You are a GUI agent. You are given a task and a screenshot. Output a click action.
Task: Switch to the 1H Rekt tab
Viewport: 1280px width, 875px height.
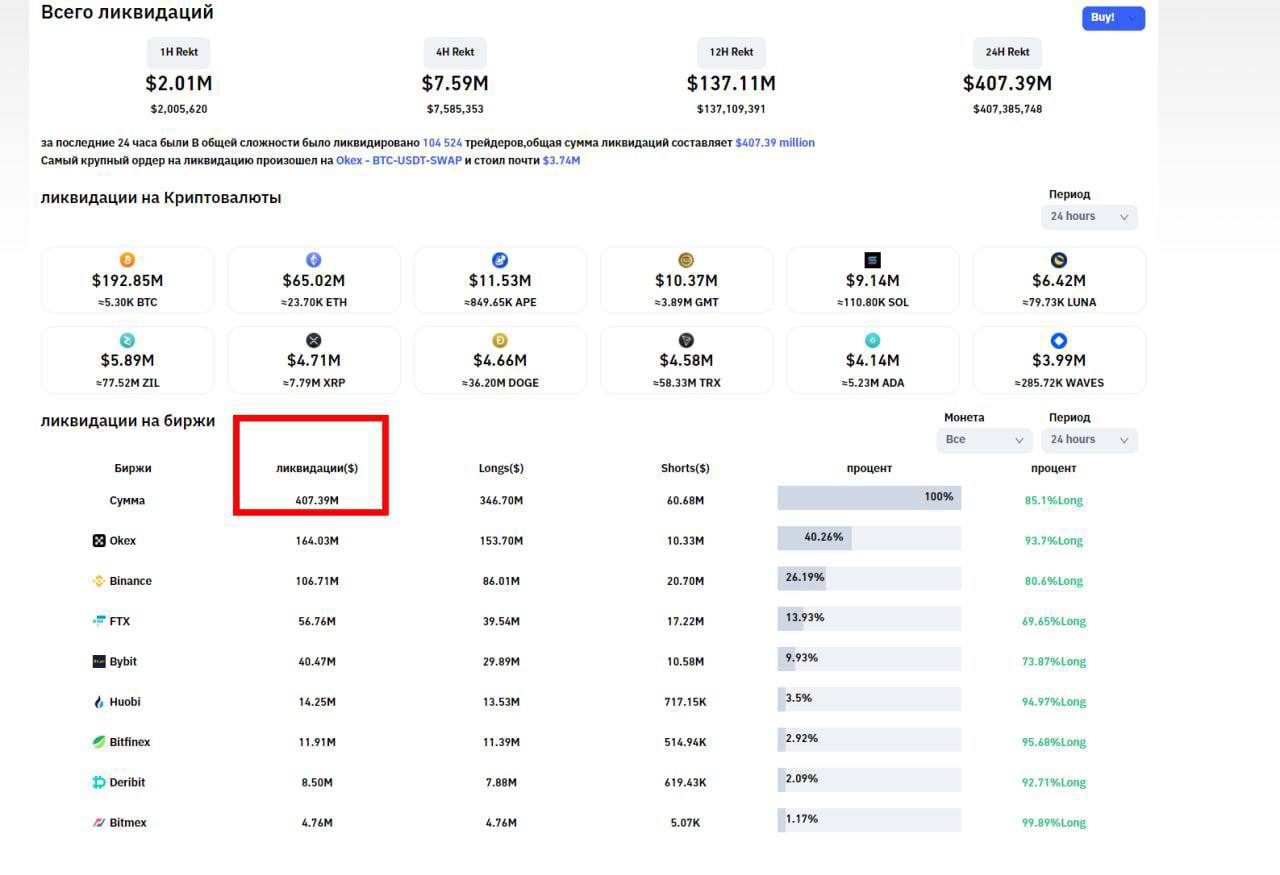pos(179,52)
